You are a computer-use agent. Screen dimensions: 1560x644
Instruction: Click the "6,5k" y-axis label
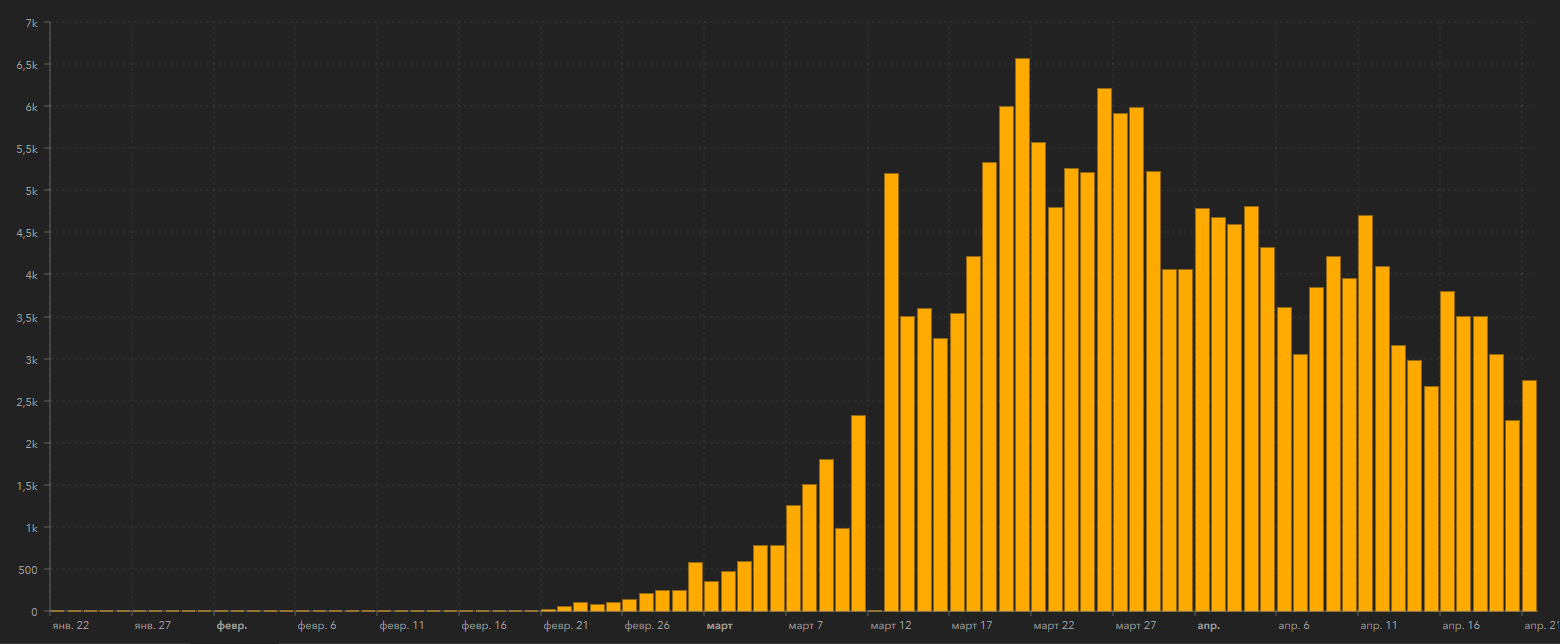27,65
